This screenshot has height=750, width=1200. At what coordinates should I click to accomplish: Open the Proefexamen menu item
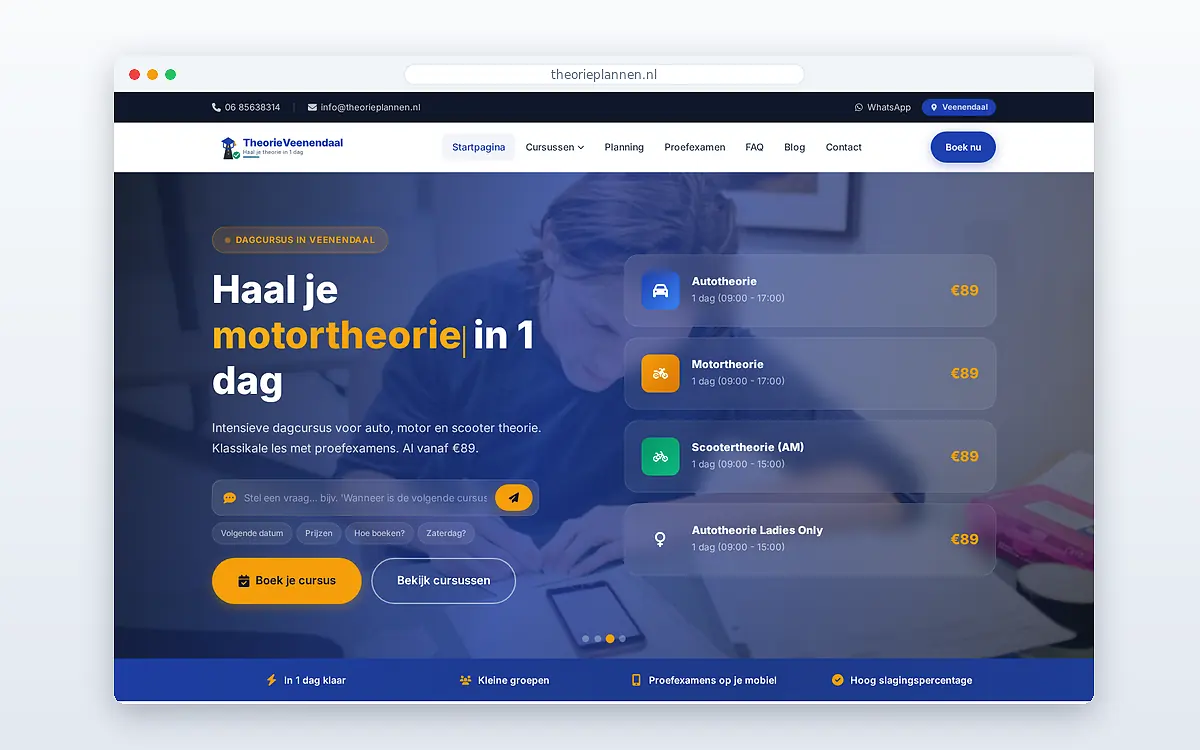(695, 147)
